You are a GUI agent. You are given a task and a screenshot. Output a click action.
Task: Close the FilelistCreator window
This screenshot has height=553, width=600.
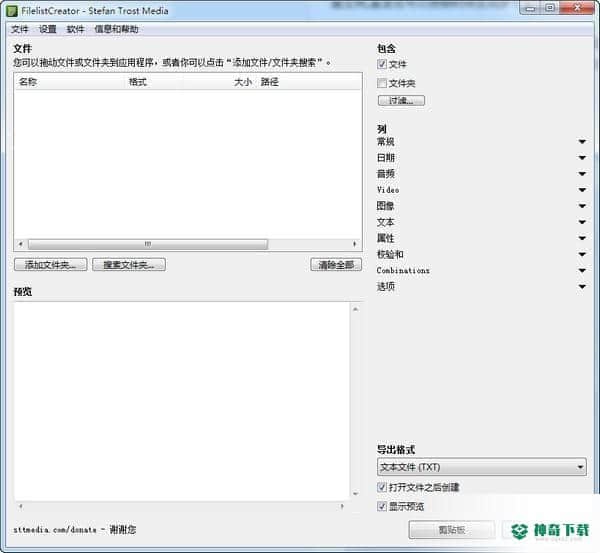578,8
